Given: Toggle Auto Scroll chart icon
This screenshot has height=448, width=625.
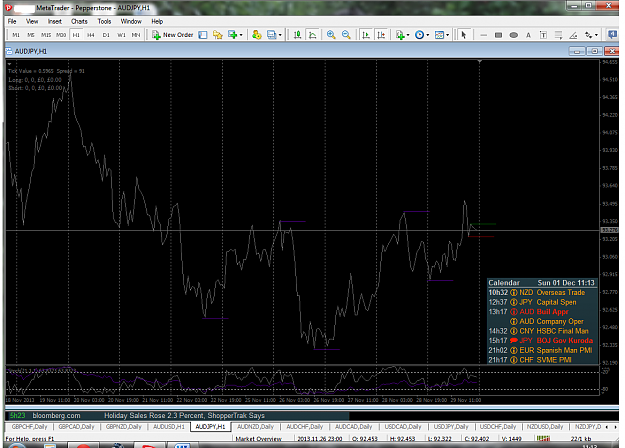Looking at the screenshot, I should point(366,35).
